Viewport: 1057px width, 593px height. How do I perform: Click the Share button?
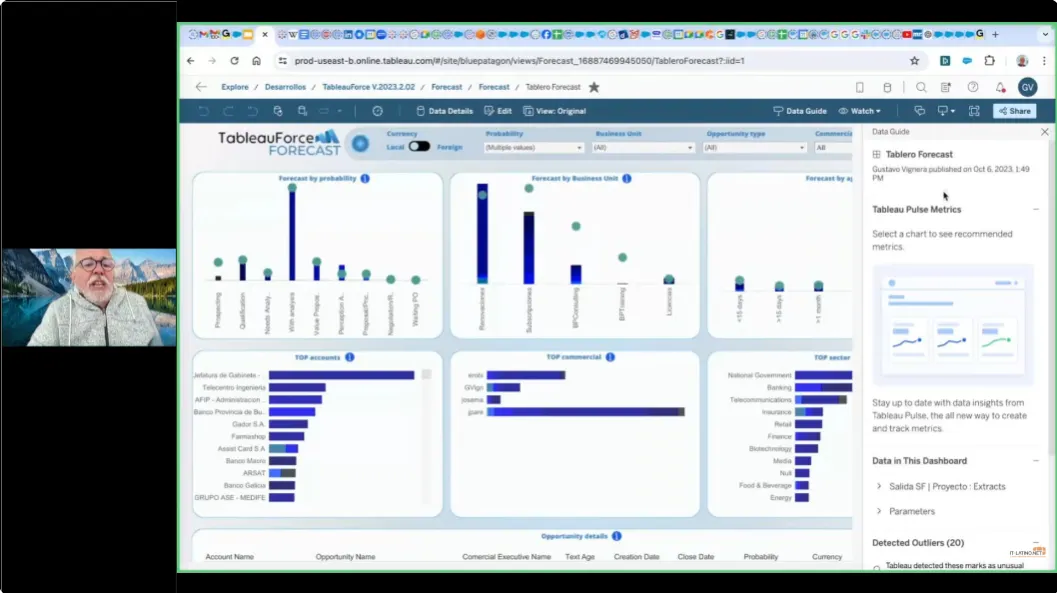(1015, 111)
